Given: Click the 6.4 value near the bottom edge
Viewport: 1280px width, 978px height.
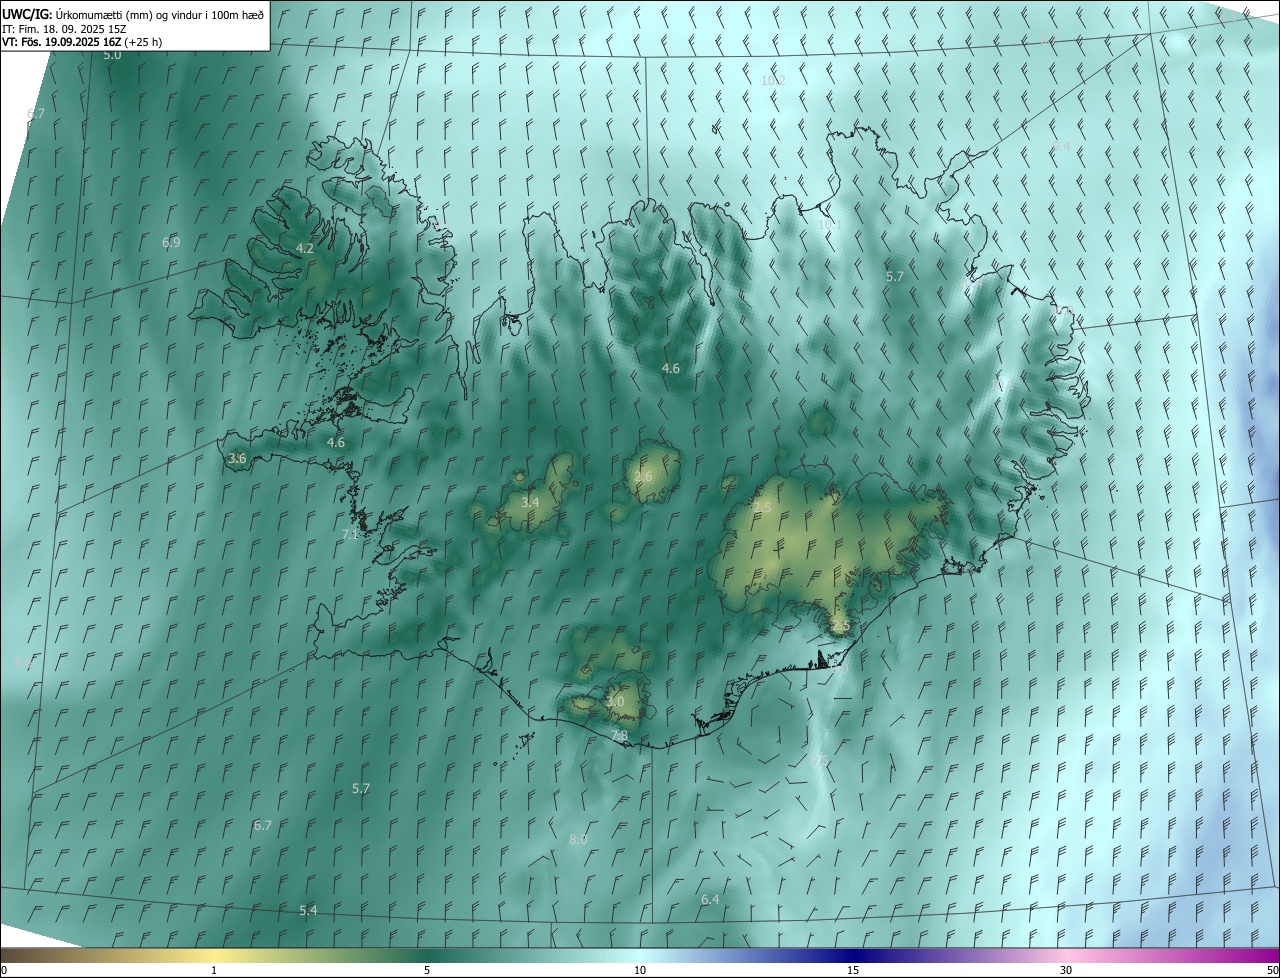Looking at the screenshot, I should [x=710, y=900].
